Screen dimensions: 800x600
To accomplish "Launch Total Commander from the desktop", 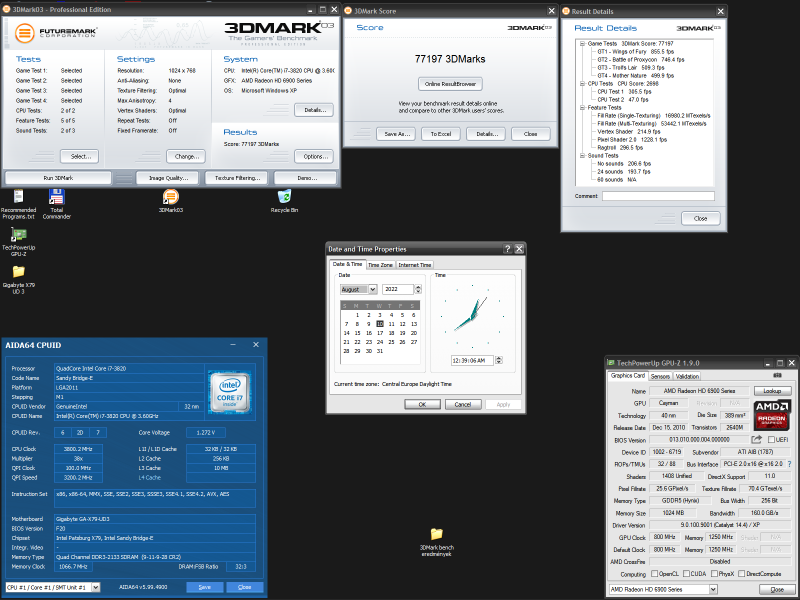I will coord(56,204).
